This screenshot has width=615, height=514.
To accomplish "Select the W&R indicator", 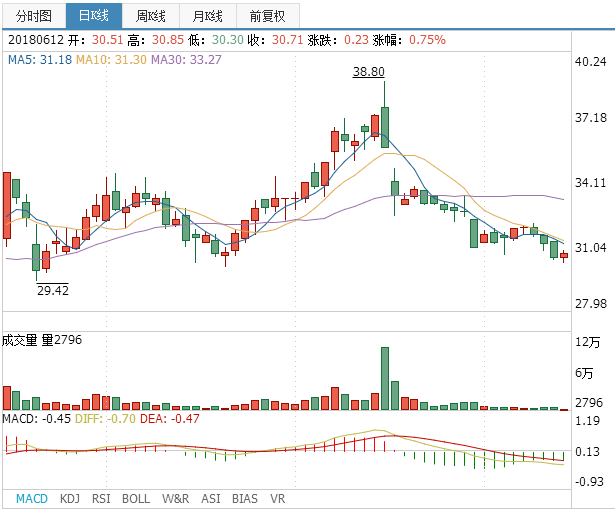I will [175, 498].
